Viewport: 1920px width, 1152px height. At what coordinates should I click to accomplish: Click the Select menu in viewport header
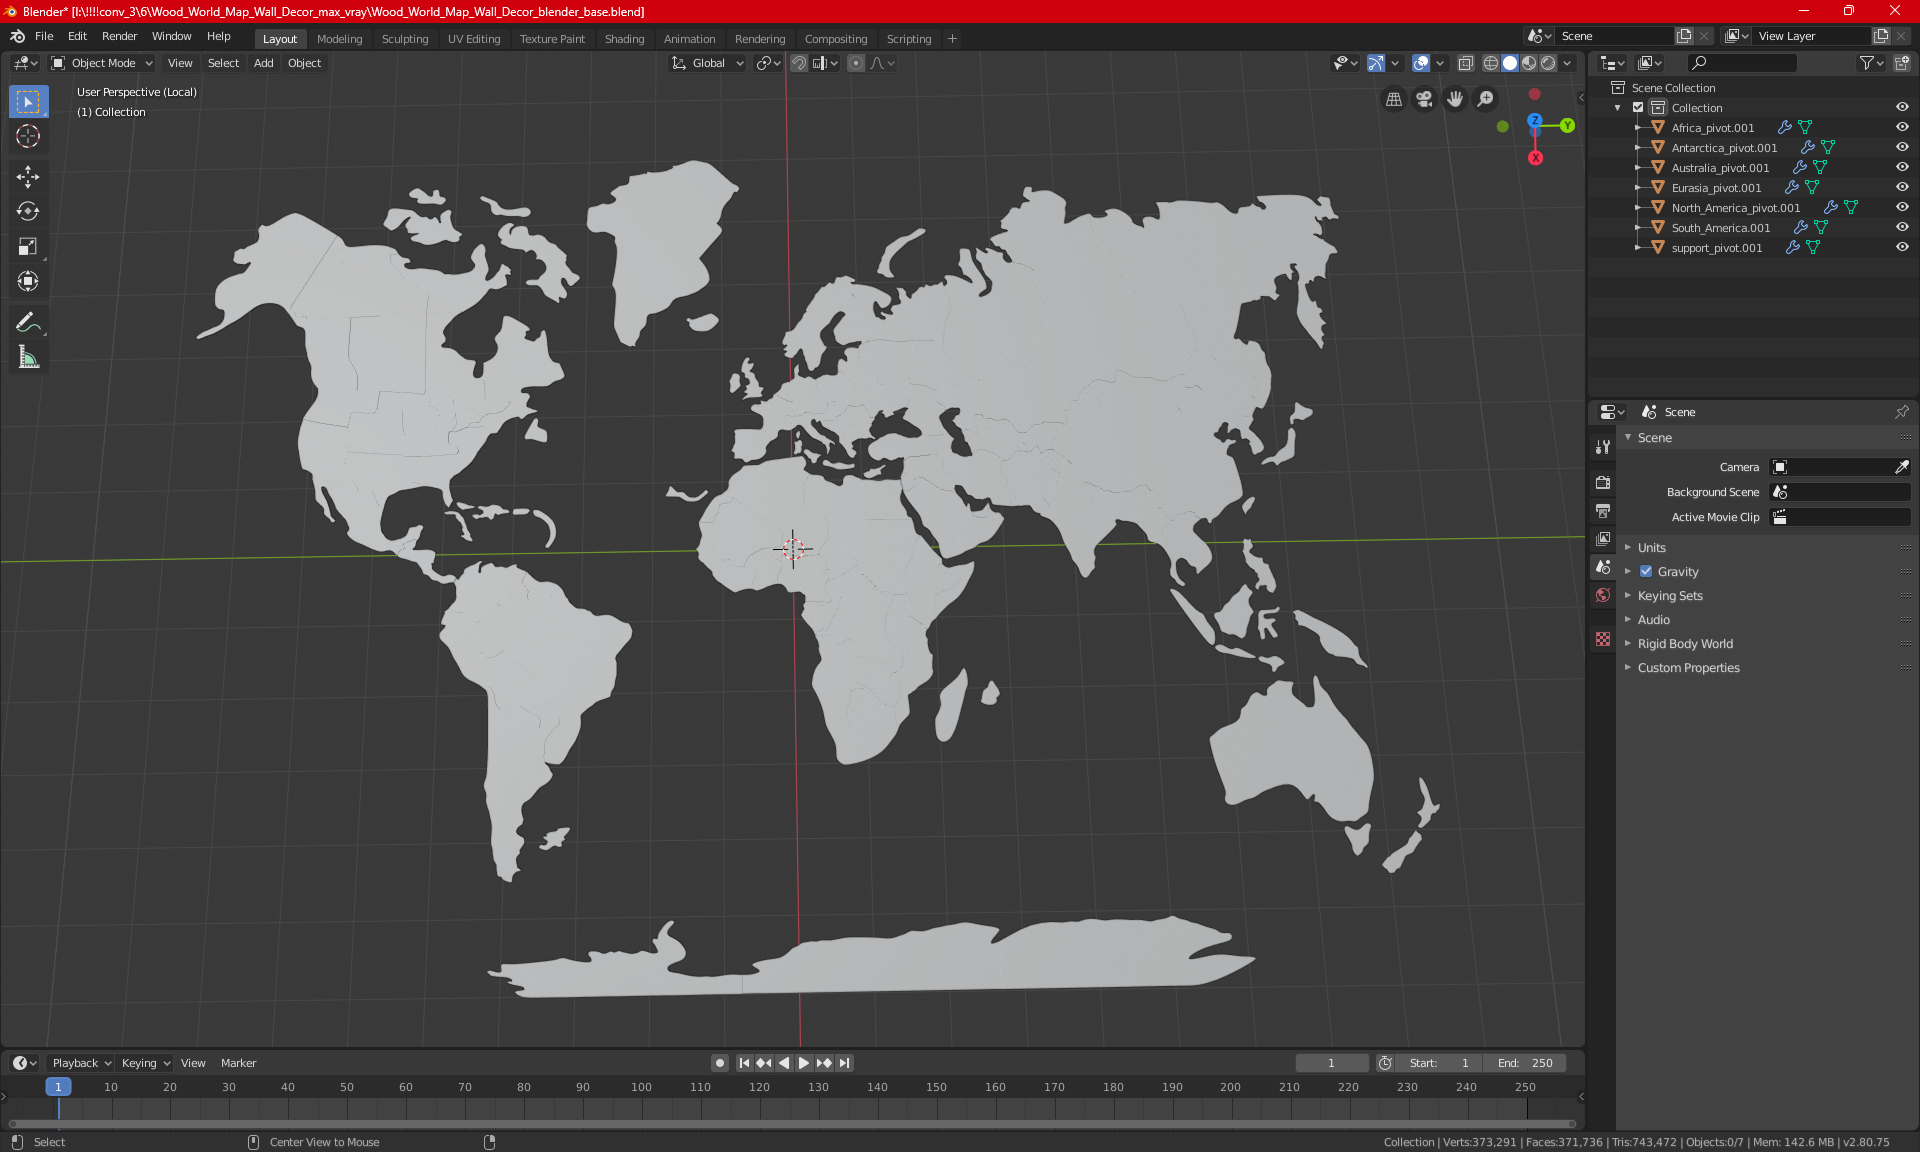pyautogui.click(x=223, y=63)
